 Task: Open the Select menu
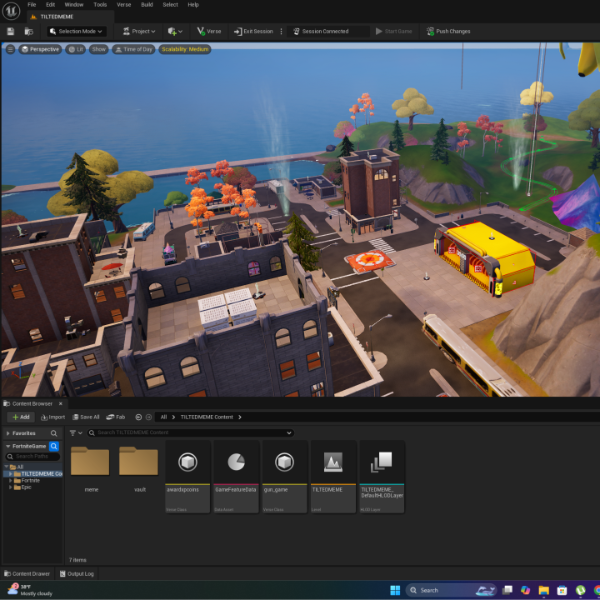pos(170,5)
